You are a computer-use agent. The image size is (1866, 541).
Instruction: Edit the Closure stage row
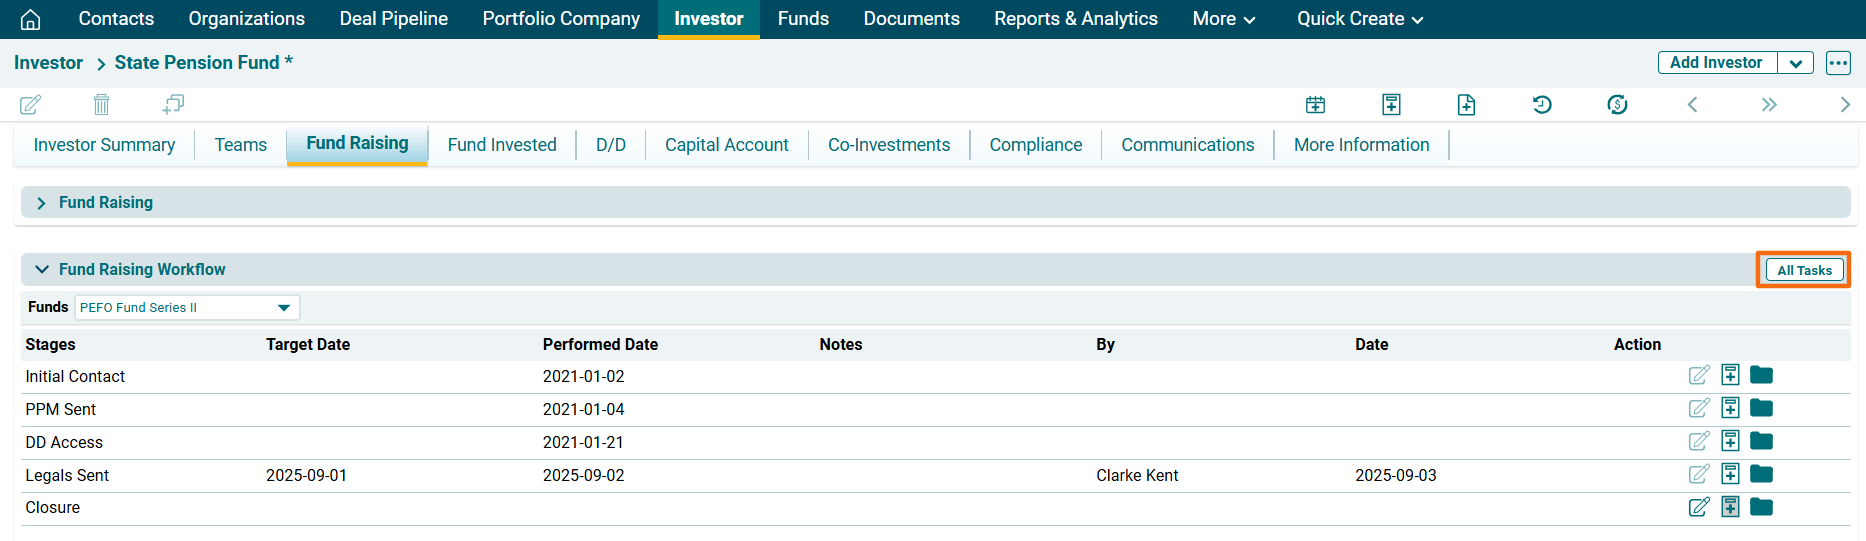pyautogui.click(x=1698, y=507)
